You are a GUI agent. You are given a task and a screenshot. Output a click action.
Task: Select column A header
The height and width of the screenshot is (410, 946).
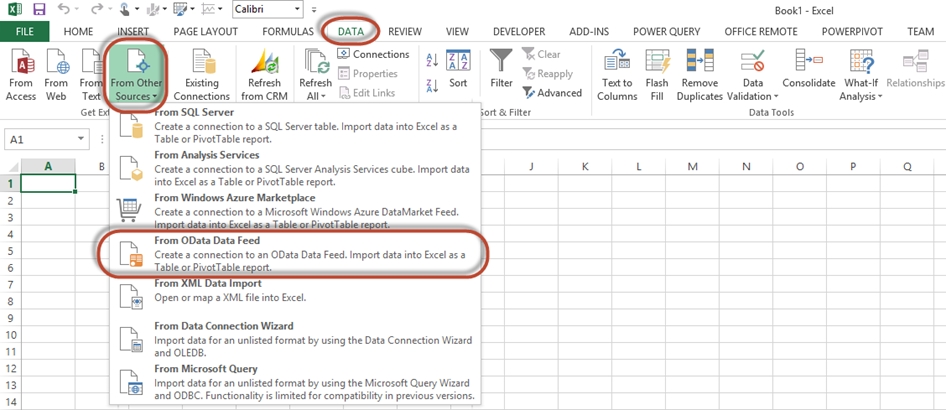(48, 166)
